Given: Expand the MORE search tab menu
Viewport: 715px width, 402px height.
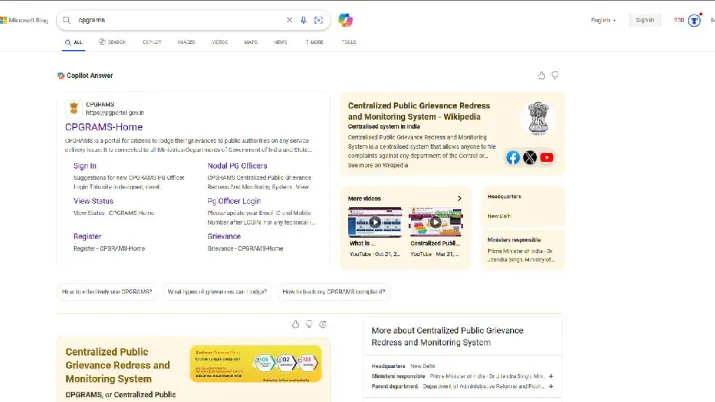Looking at the screenshot, I should coord(314,42).
